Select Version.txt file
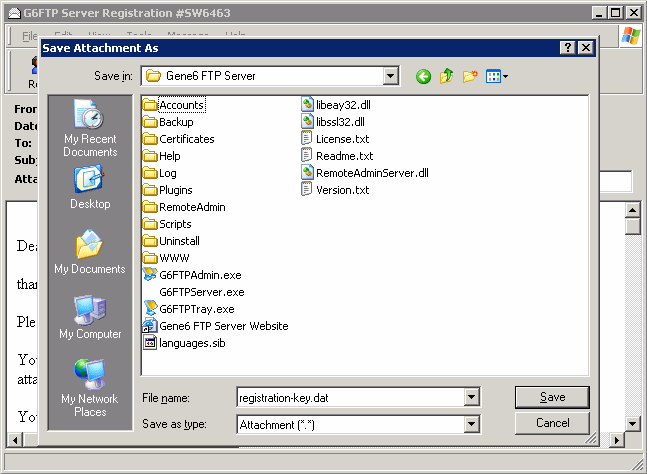This screenshot has height=474, width=647. pyautogui.click(x=335, y=190)
